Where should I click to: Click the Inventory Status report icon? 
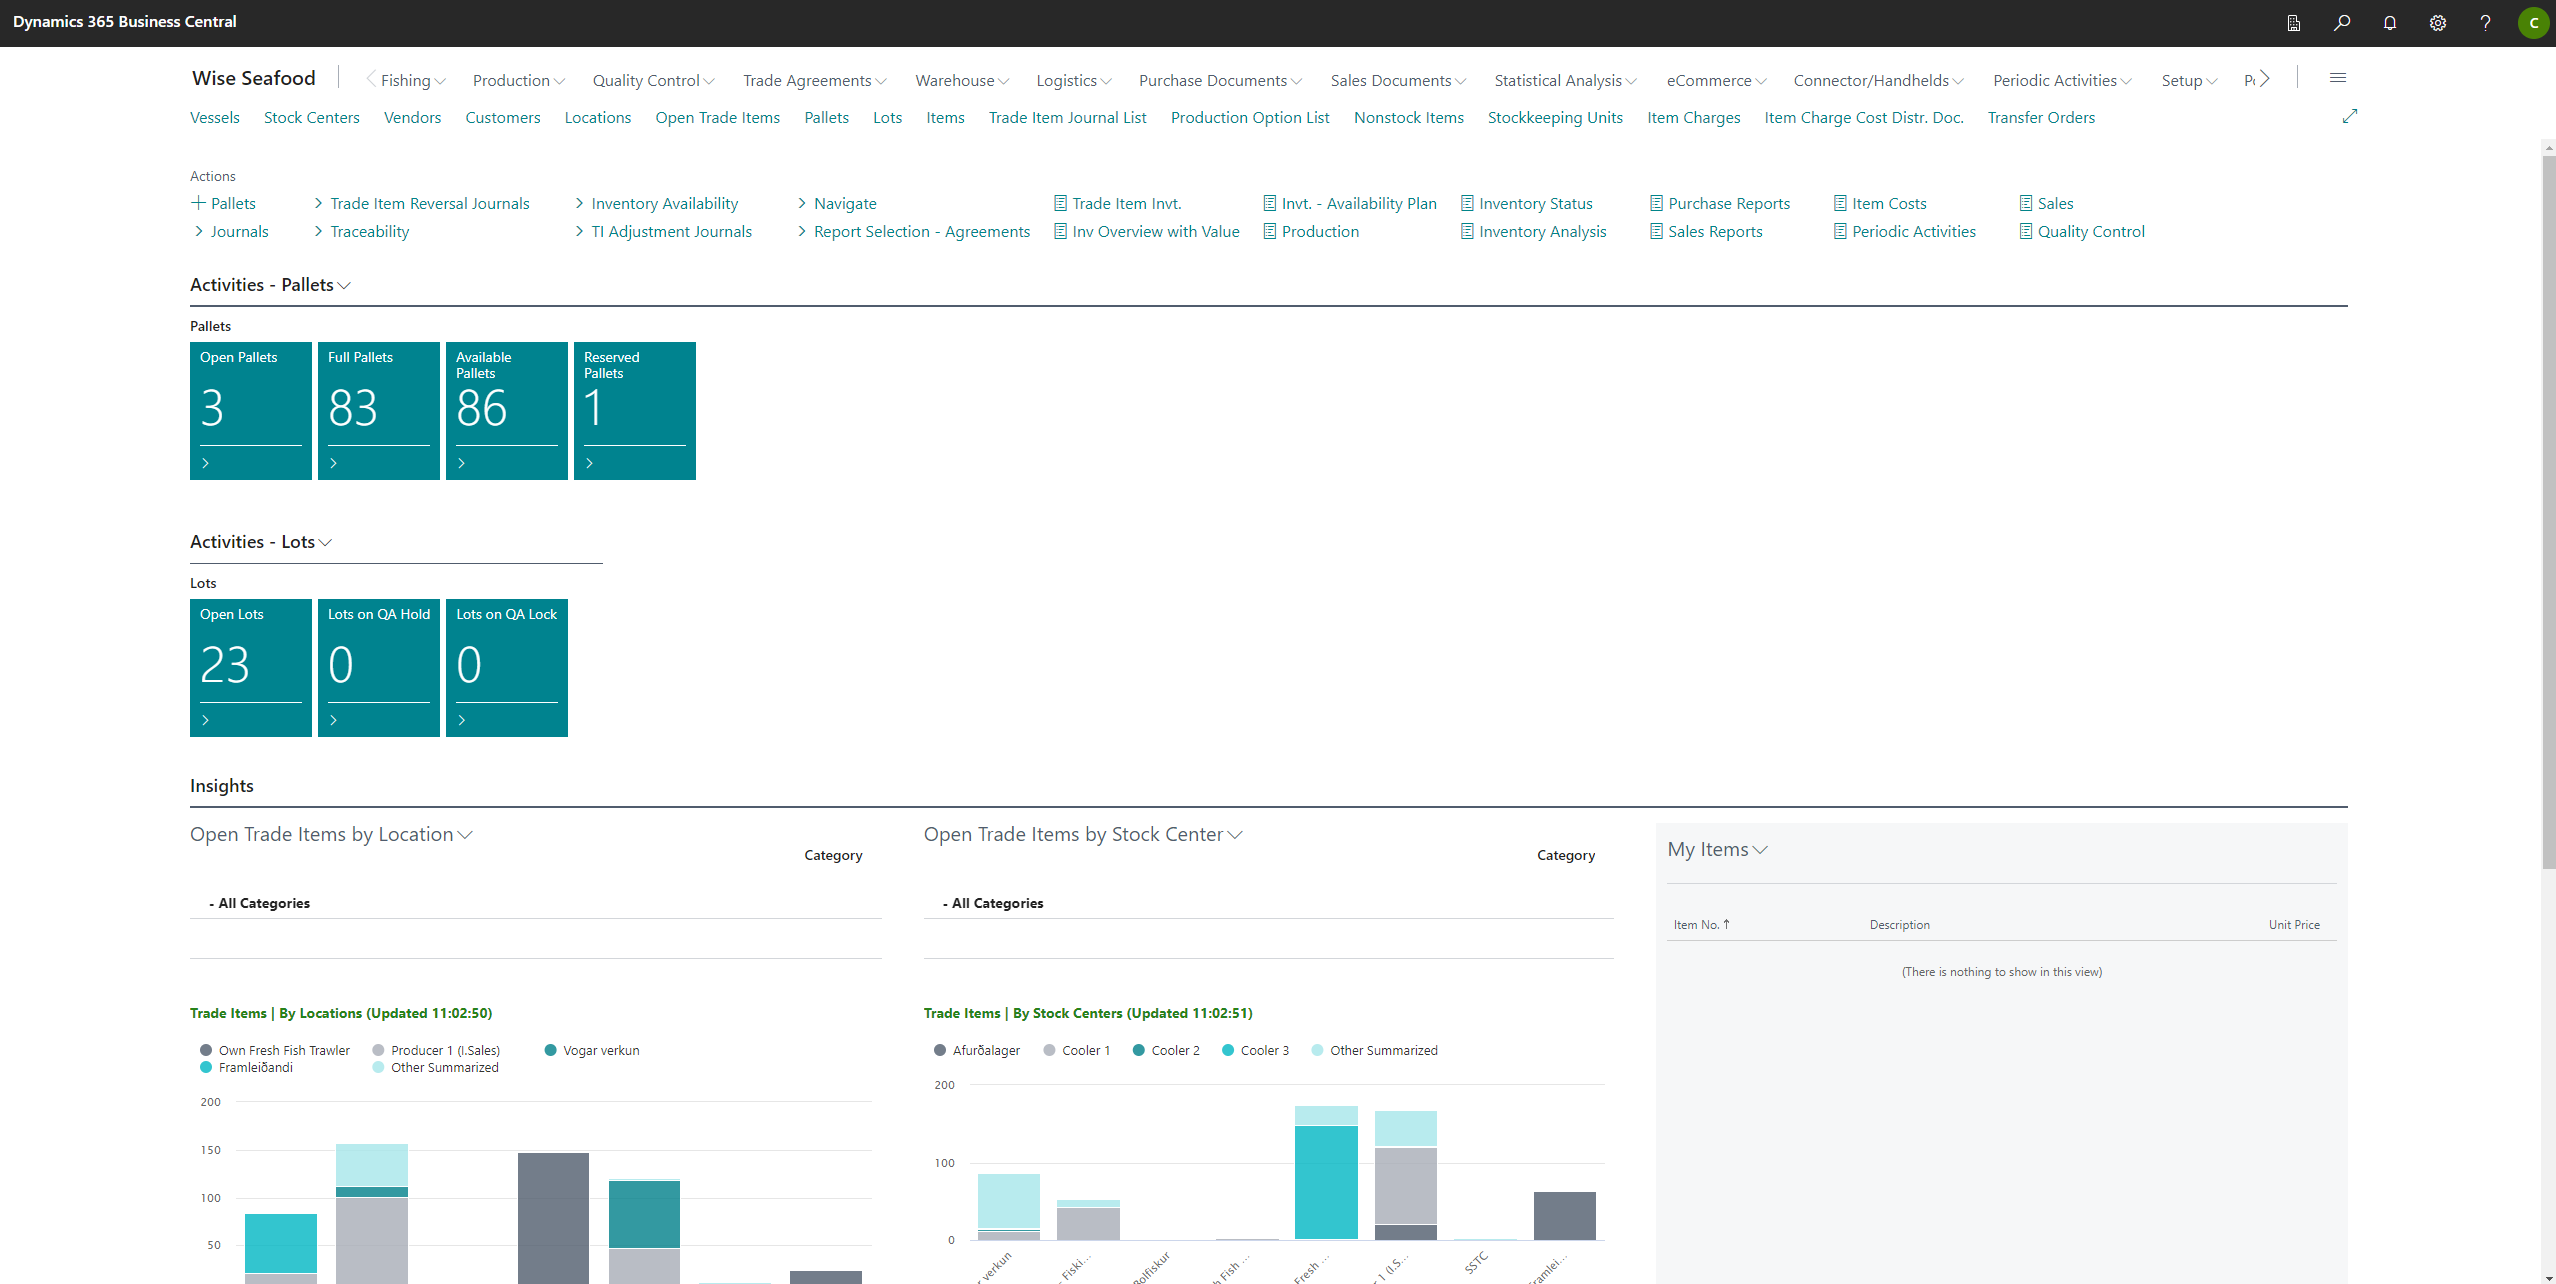1467,203
